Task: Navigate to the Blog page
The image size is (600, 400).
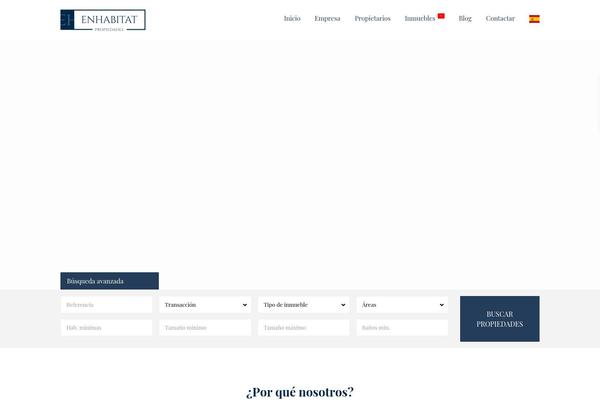Action: tap(465, 18)
